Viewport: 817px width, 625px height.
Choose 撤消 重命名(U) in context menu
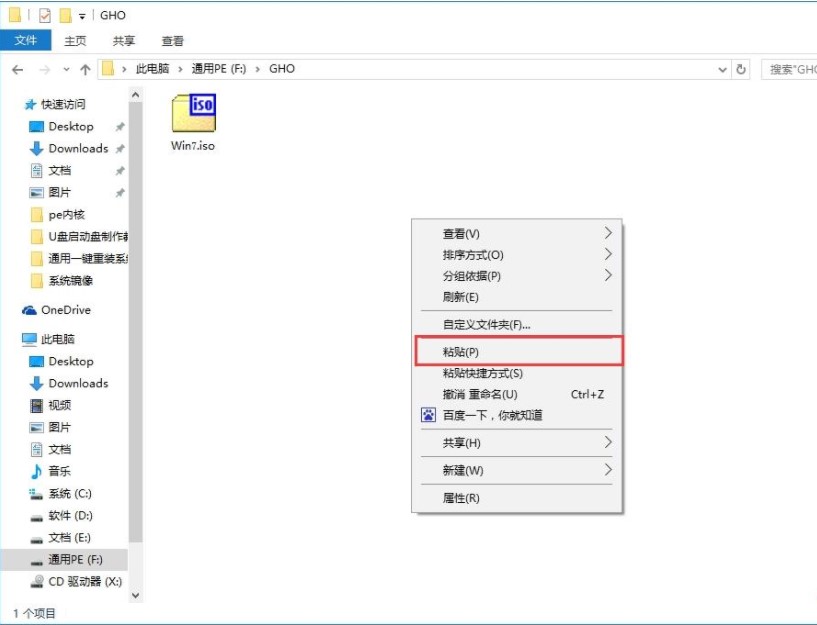coord(516,394)
